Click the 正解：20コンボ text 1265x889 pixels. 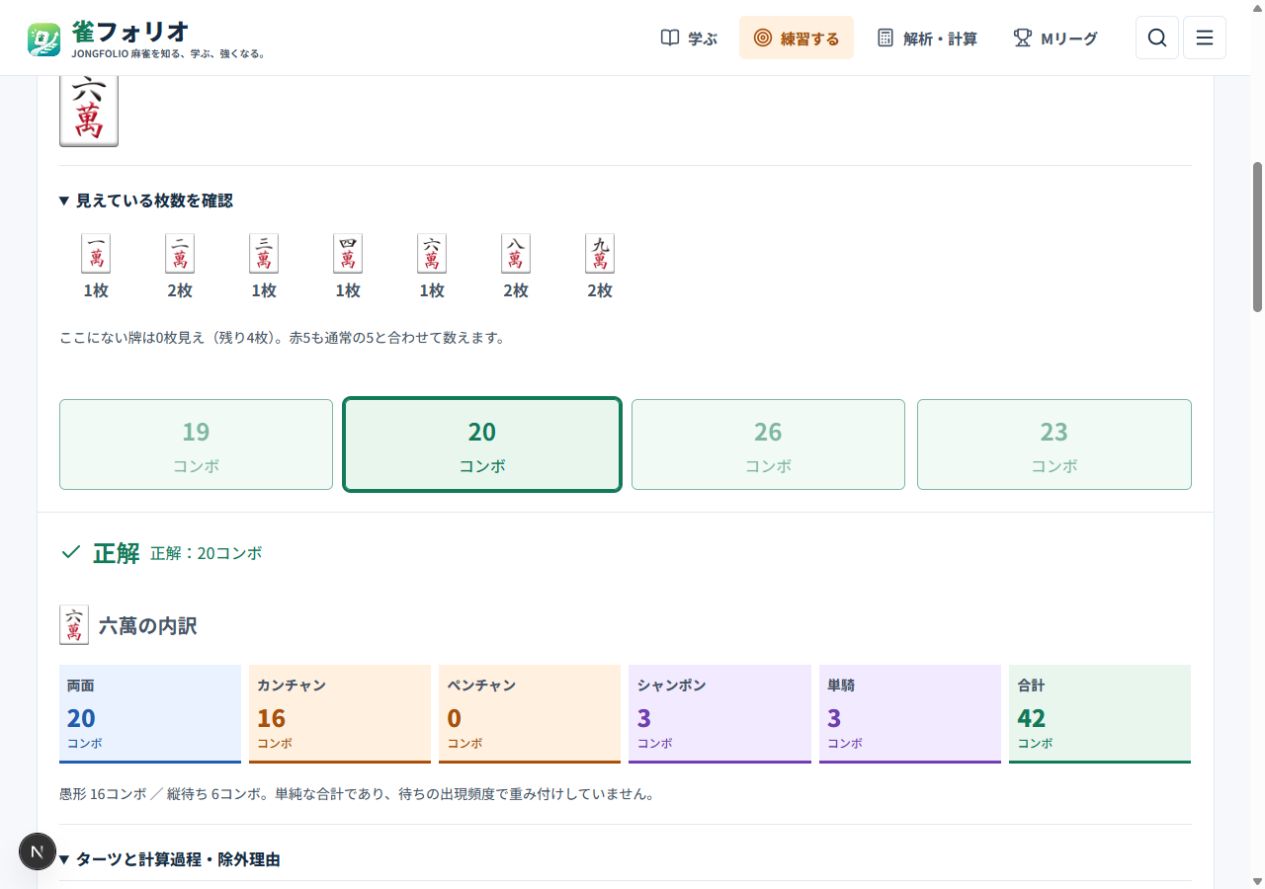[206, 553]
